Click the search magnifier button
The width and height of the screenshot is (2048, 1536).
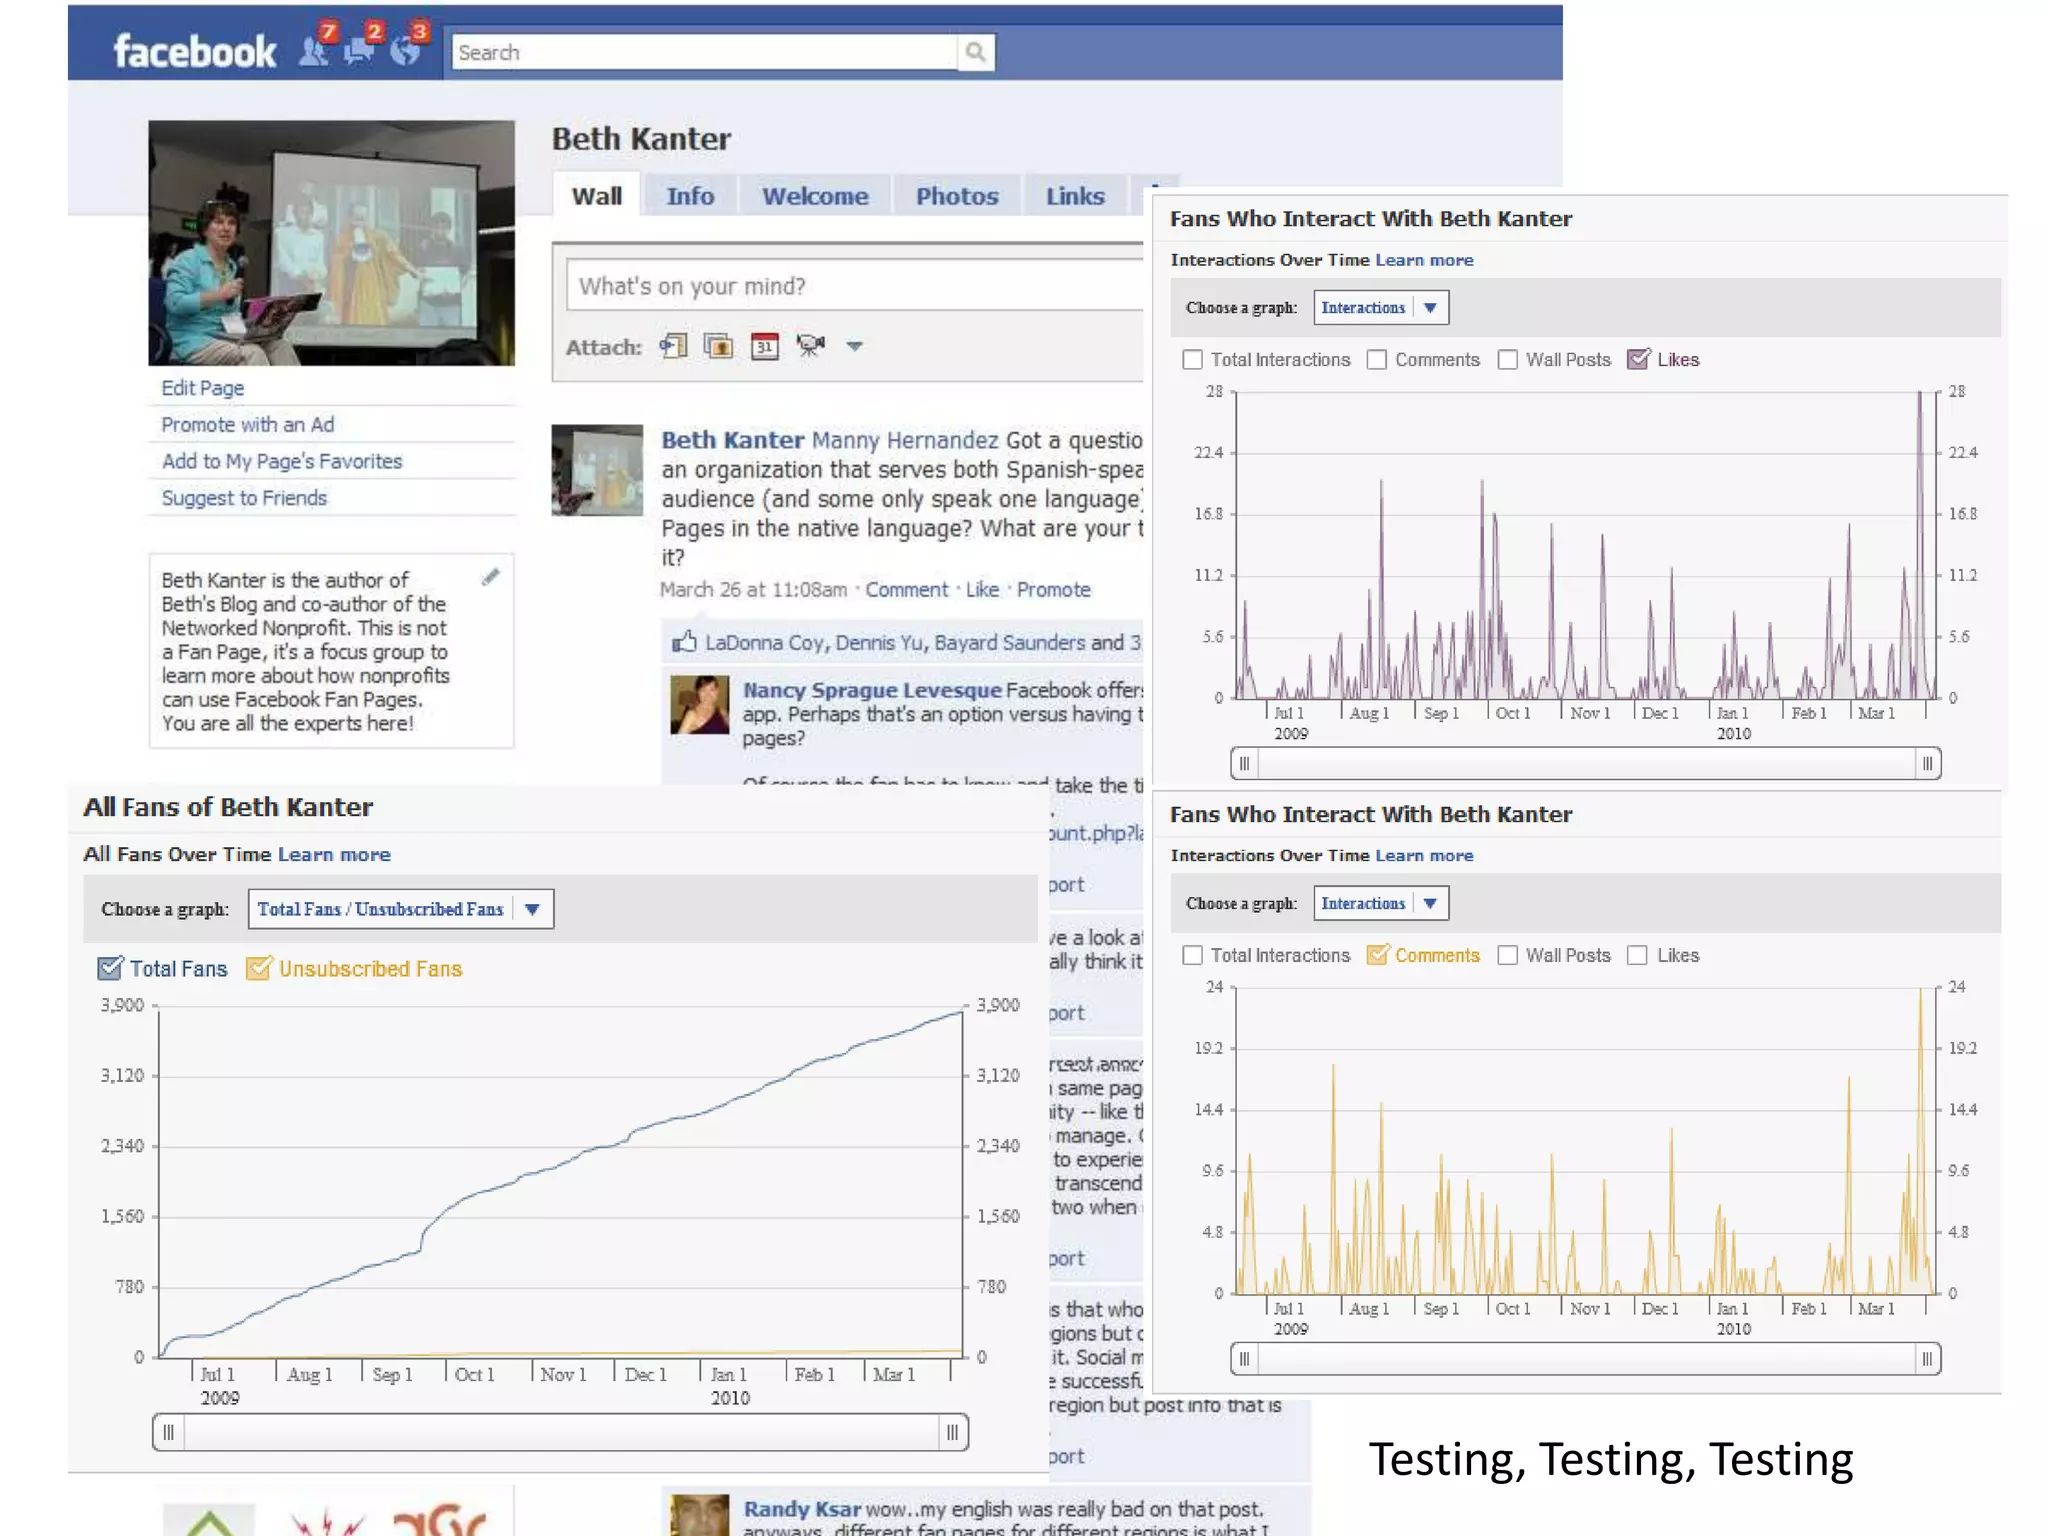975,52
